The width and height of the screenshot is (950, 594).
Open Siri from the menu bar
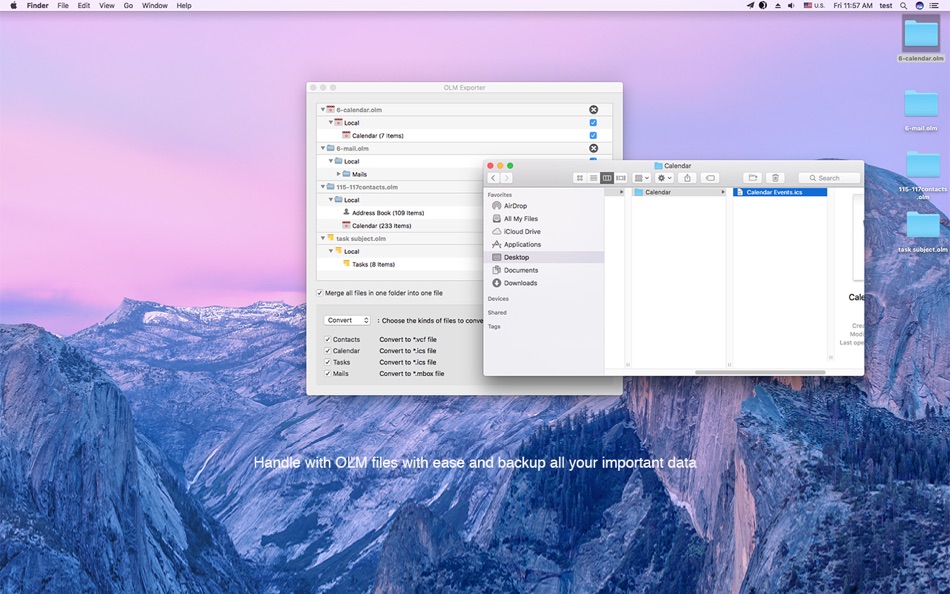point(919,5)
